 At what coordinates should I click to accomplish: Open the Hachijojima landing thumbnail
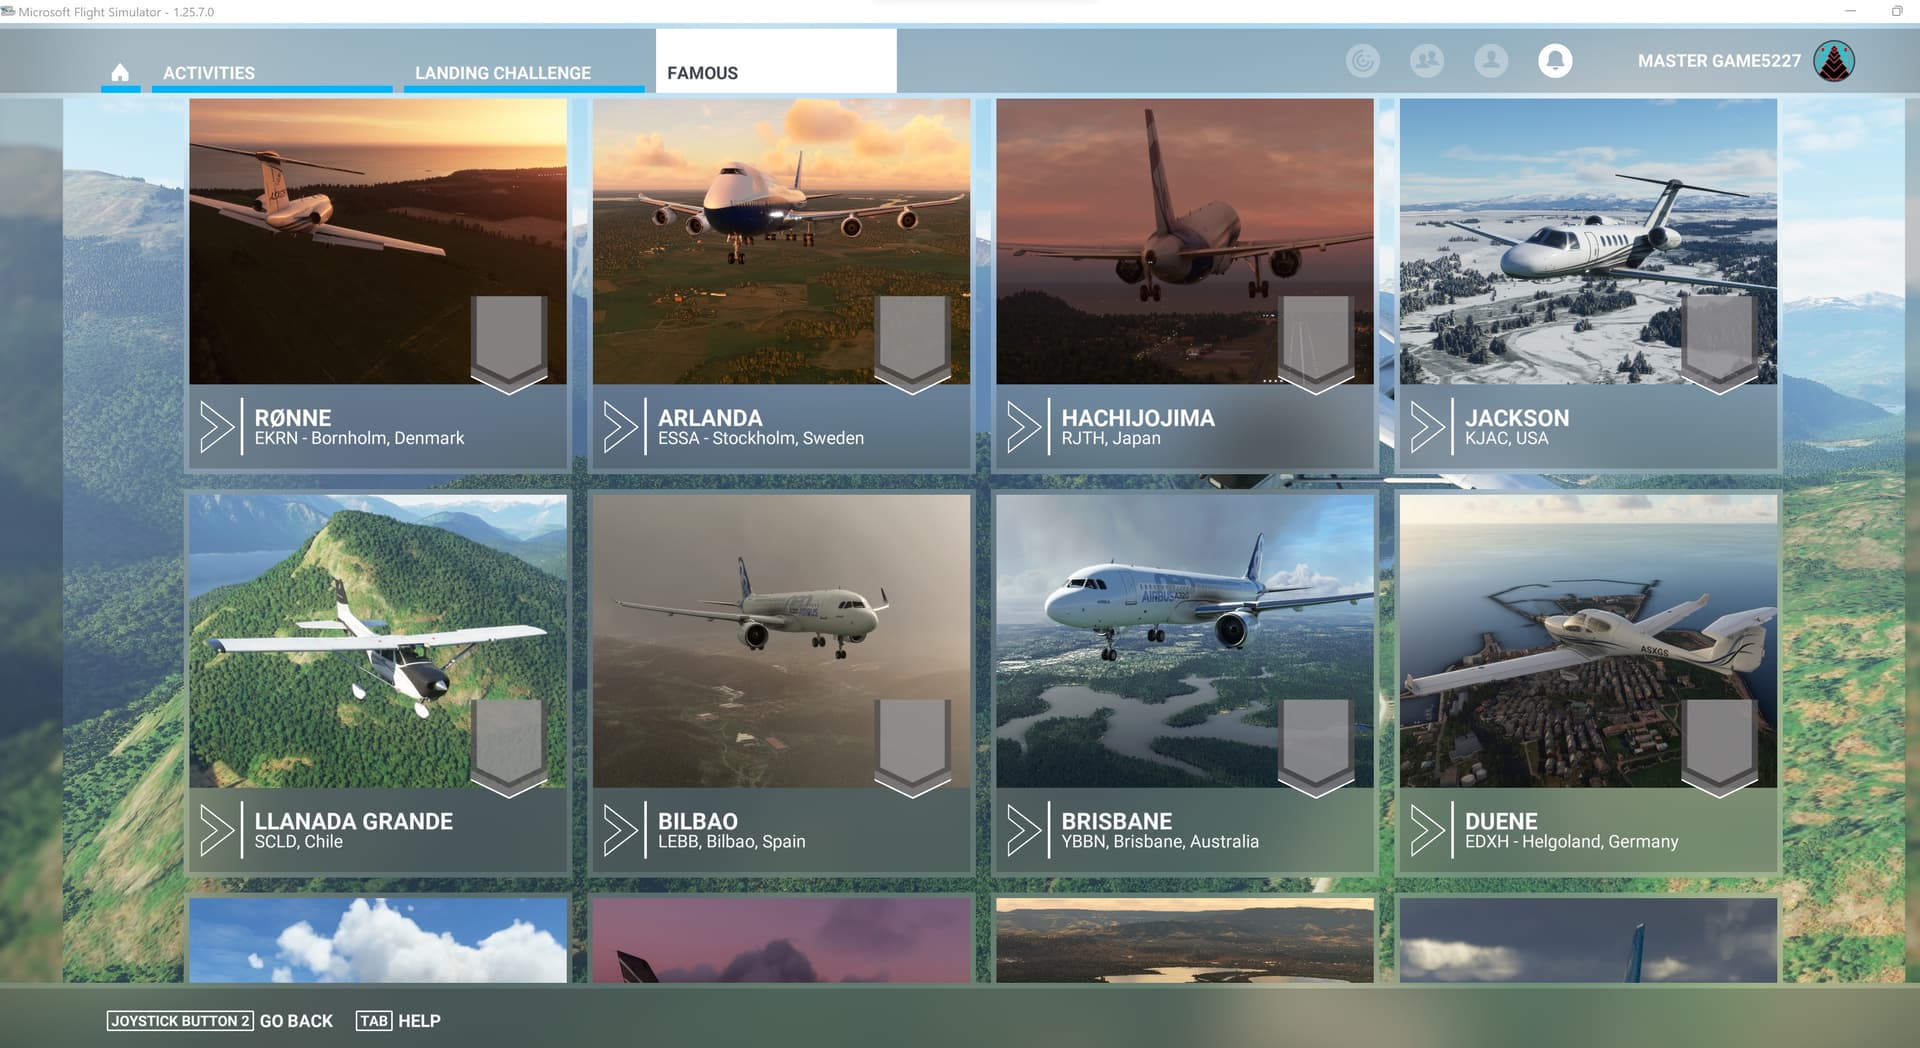point(1185,241)
